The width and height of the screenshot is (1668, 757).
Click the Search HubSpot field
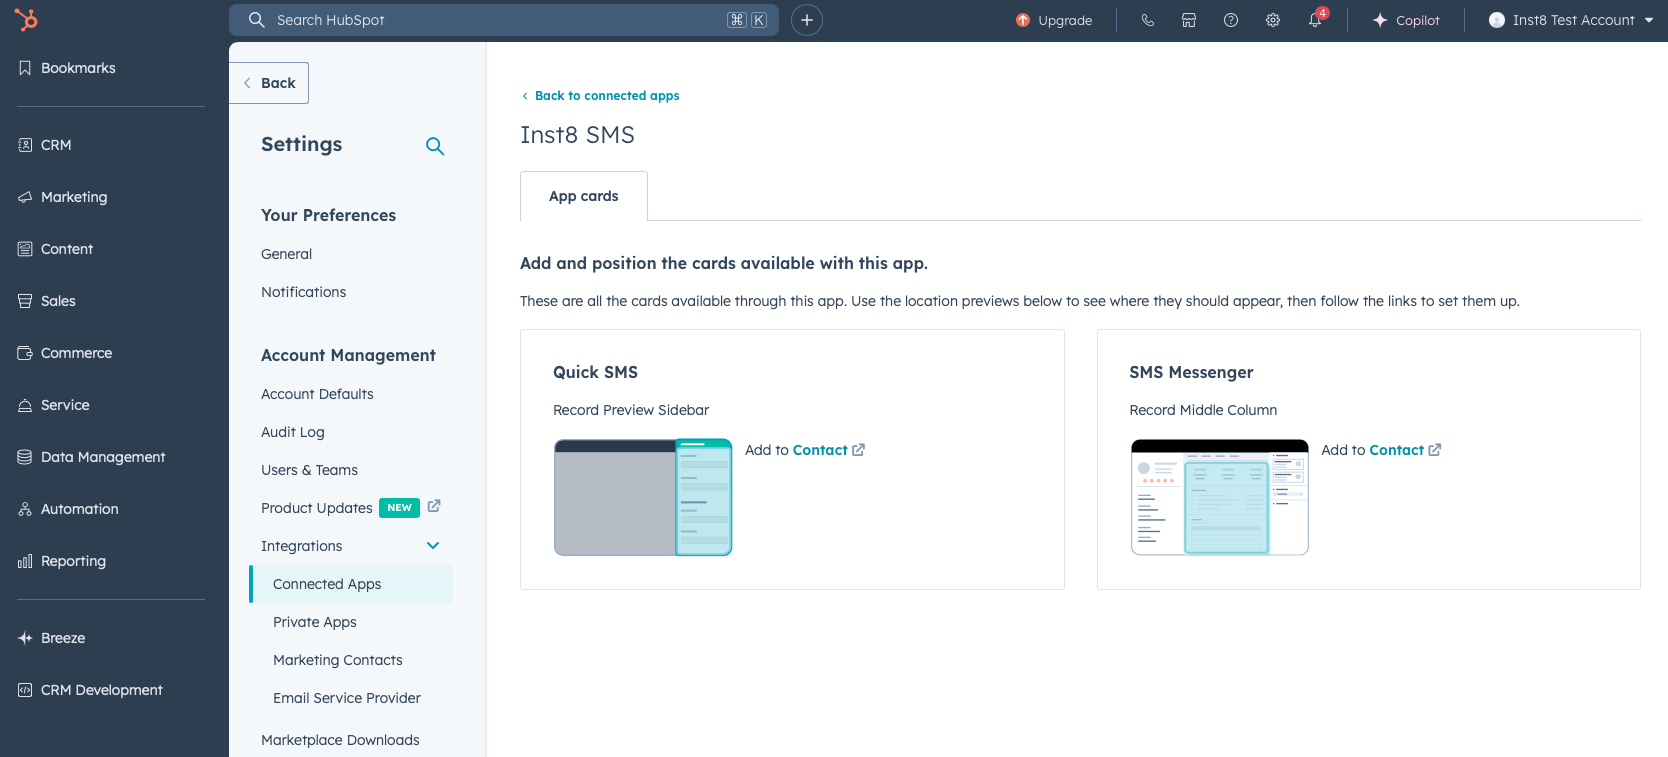500,20
